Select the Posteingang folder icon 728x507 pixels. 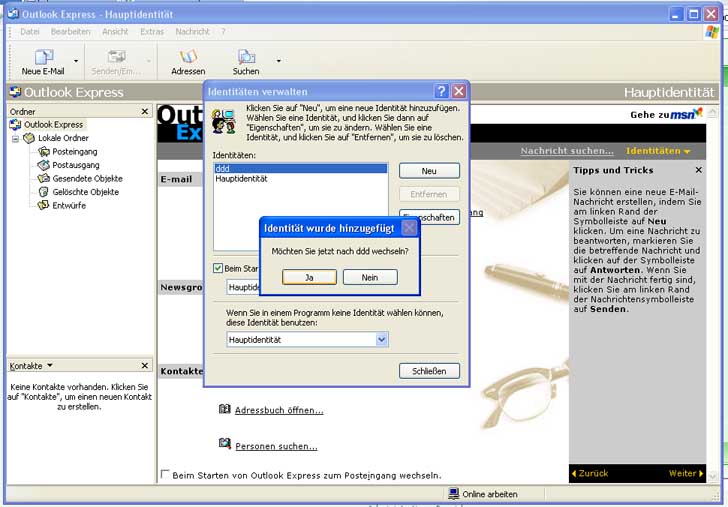[44, 152]
